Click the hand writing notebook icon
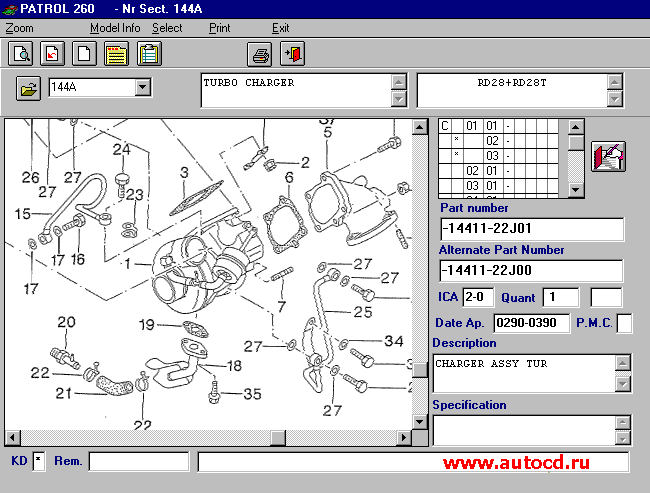650x493 pixels. (x=608, y=157)
